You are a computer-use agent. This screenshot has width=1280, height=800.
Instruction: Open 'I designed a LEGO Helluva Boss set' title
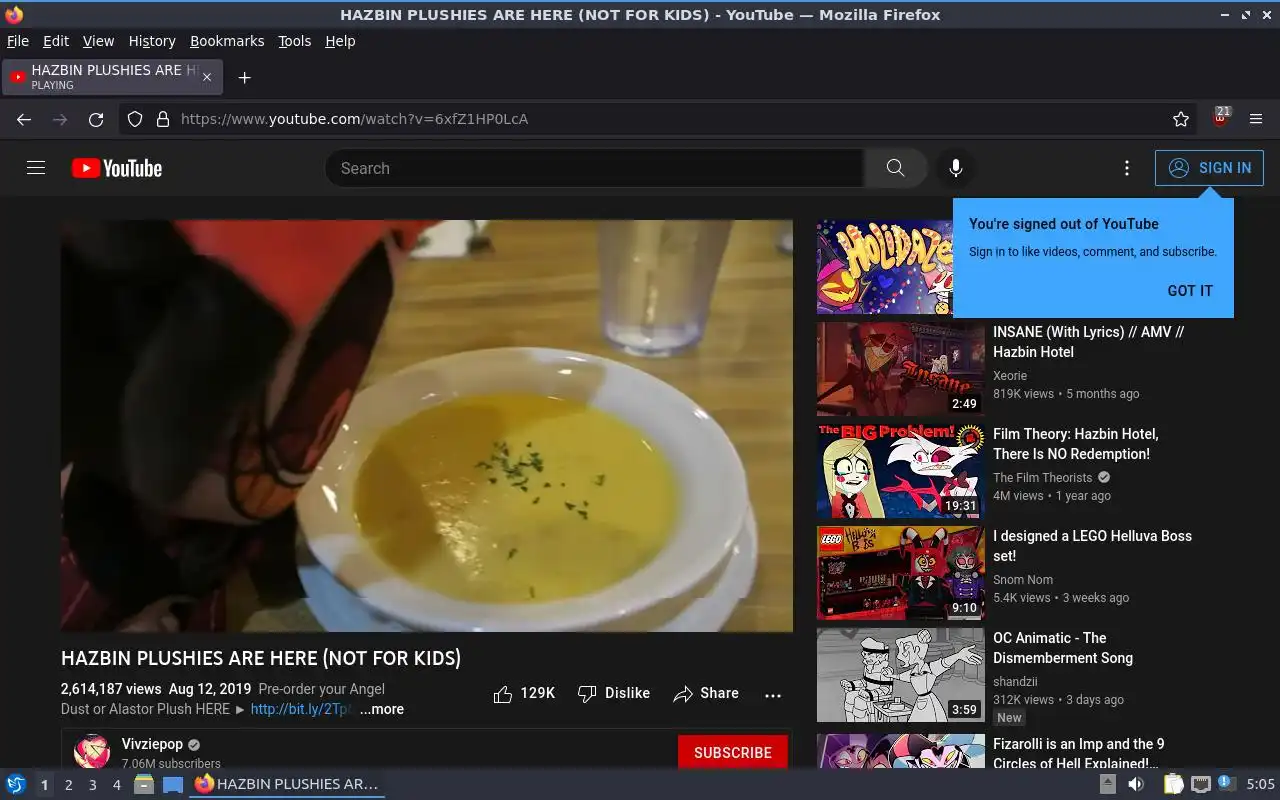[1092, 546]
